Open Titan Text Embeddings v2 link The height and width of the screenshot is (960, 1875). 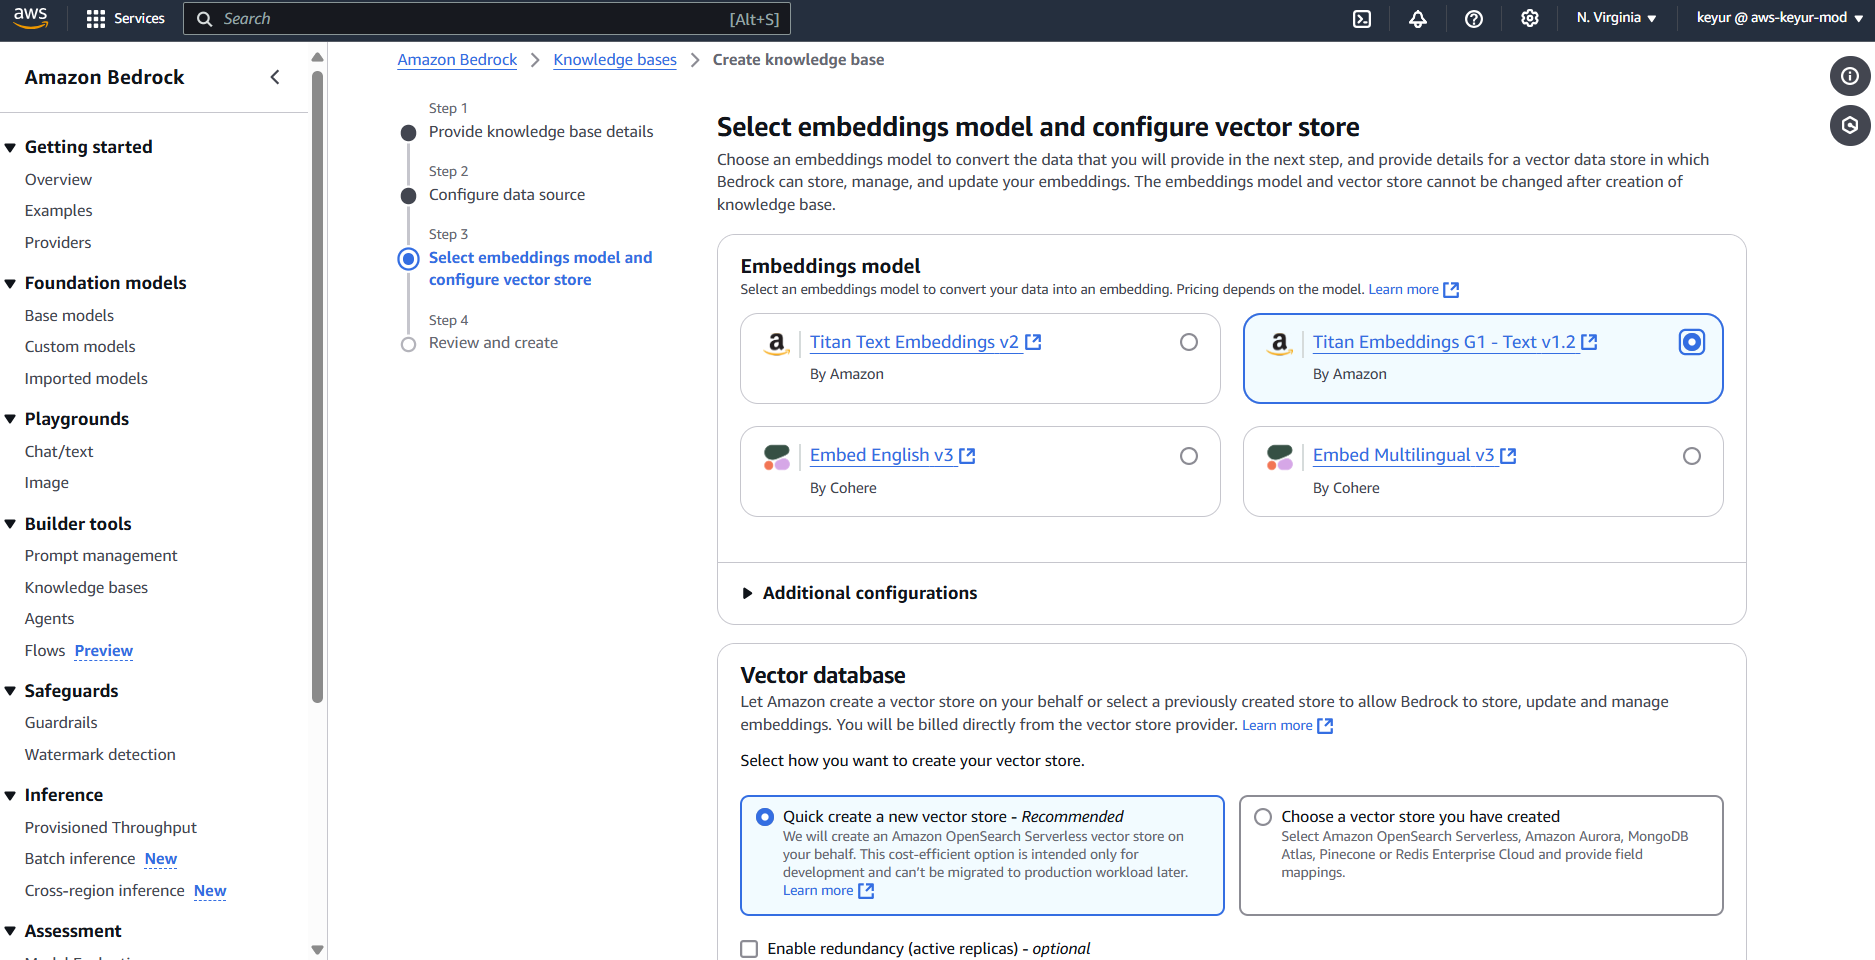[914, 342]
